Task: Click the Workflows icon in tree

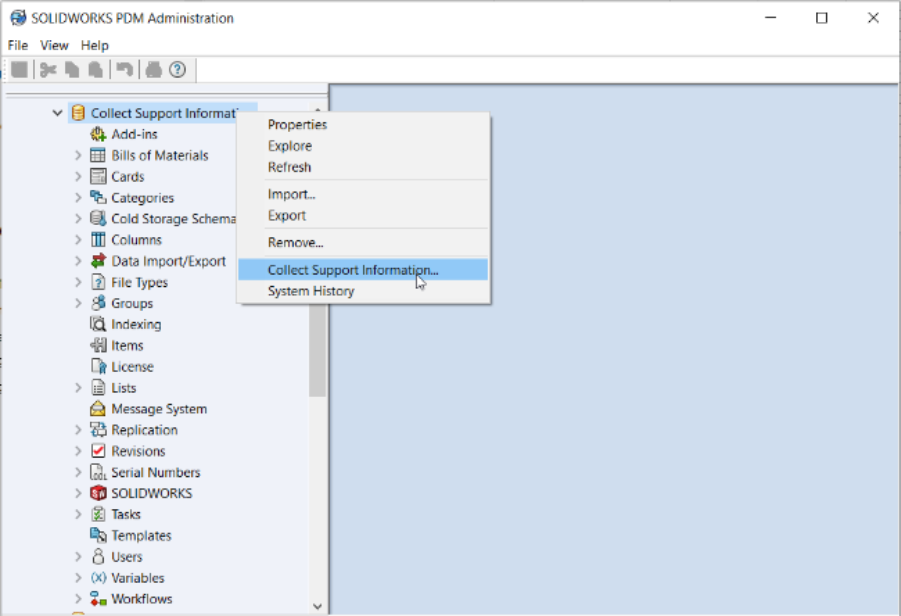Action: pyautogui.click(x=98, y=599)
